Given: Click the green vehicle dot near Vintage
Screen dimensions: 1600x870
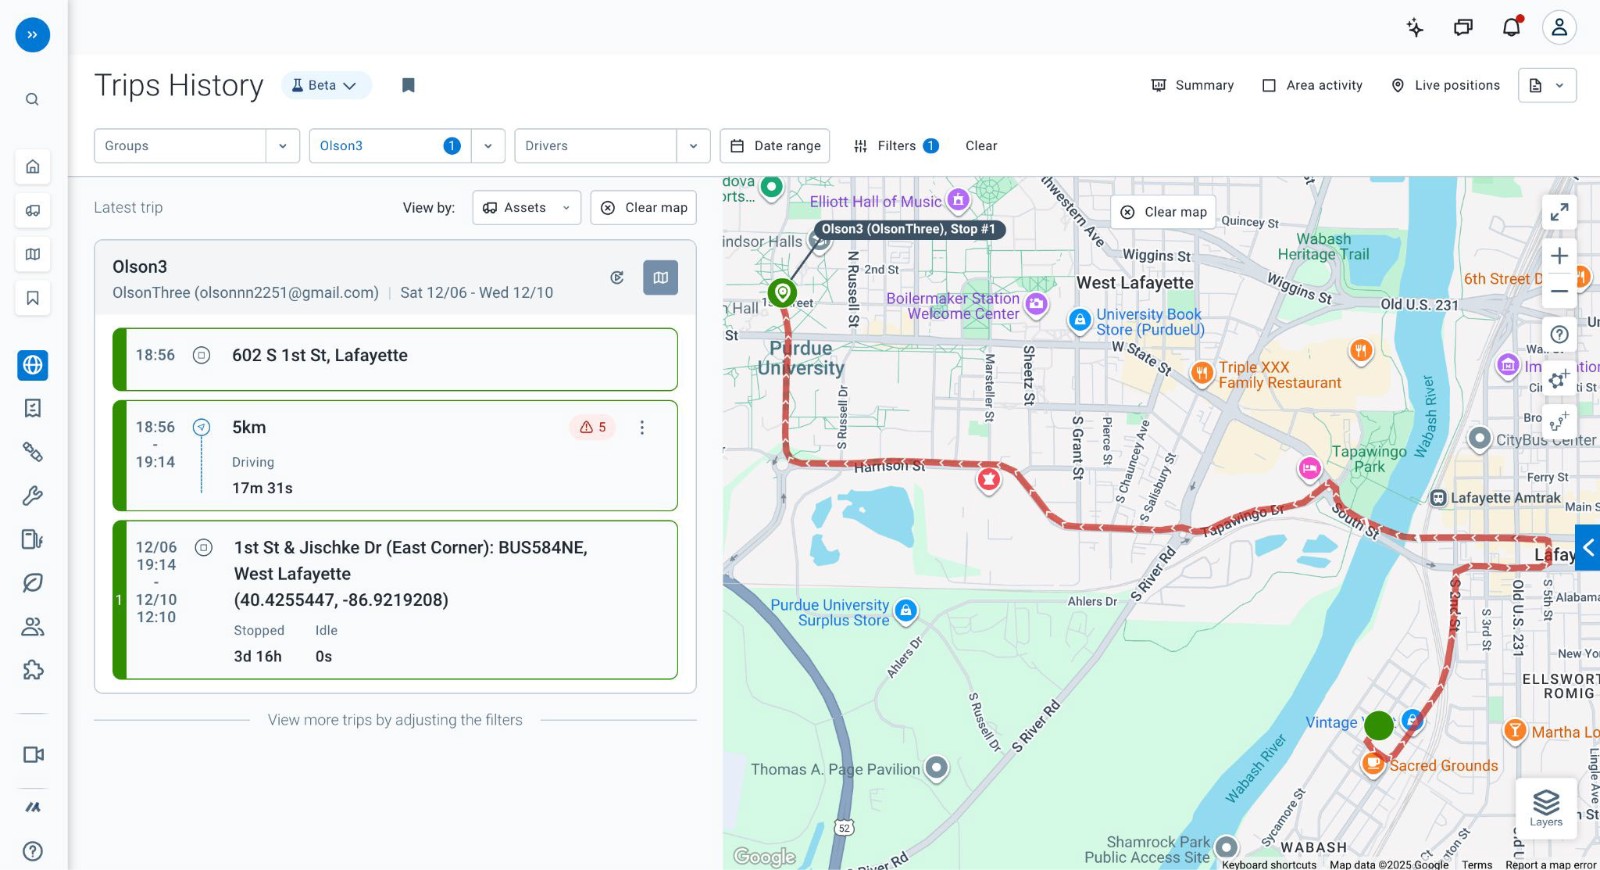Looking at the screenshot, I should (x=1379, y=726).
